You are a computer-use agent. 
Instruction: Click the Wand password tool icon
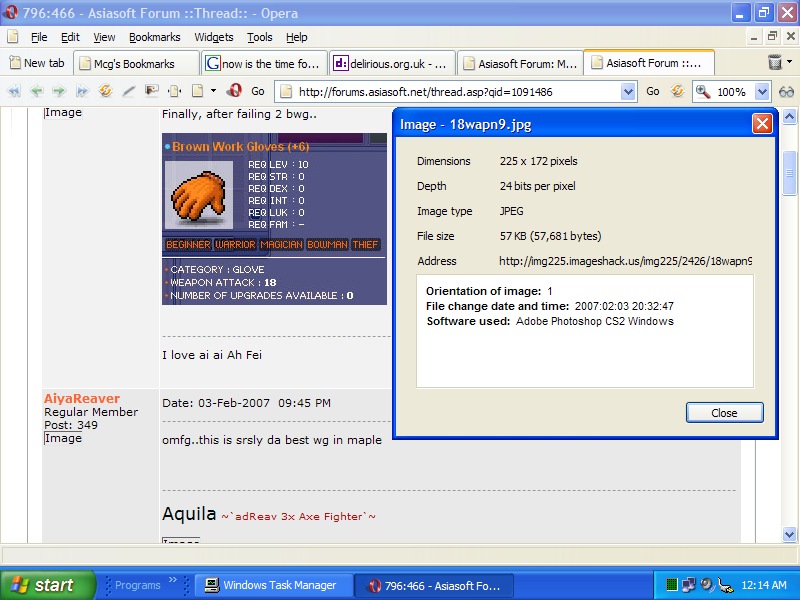click(x=129, y=91)
